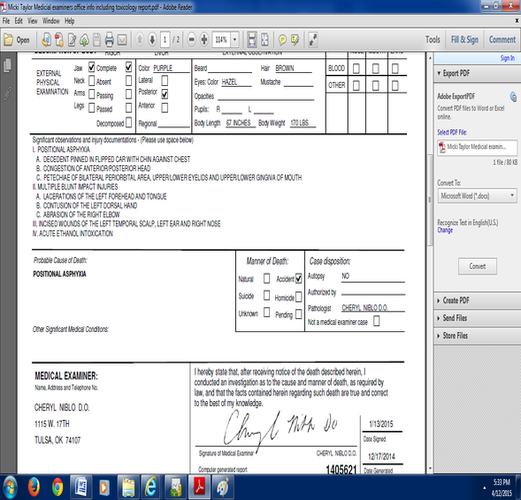Image resolution: width=521 pixels, height=500 pixels.
Task: Open the View menu
Action: [32, 21]
